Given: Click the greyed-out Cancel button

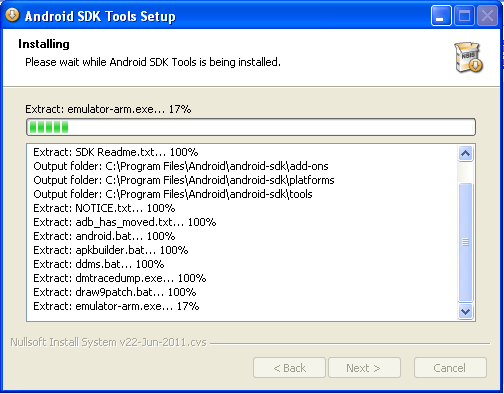Looking at the screenshot, I should 450,368.
